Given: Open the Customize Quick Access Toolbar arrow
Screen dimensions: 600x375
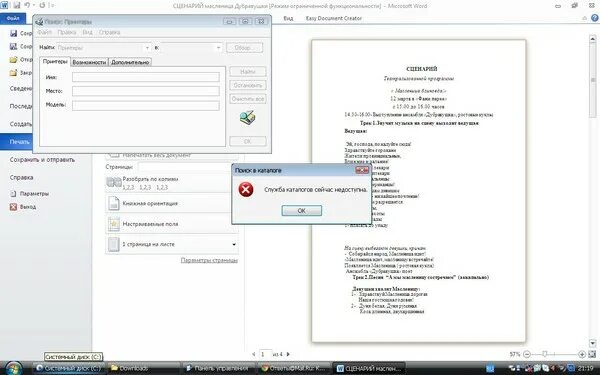Looking at the screenshot, I should pyautogui.click(x=52, y=5).
